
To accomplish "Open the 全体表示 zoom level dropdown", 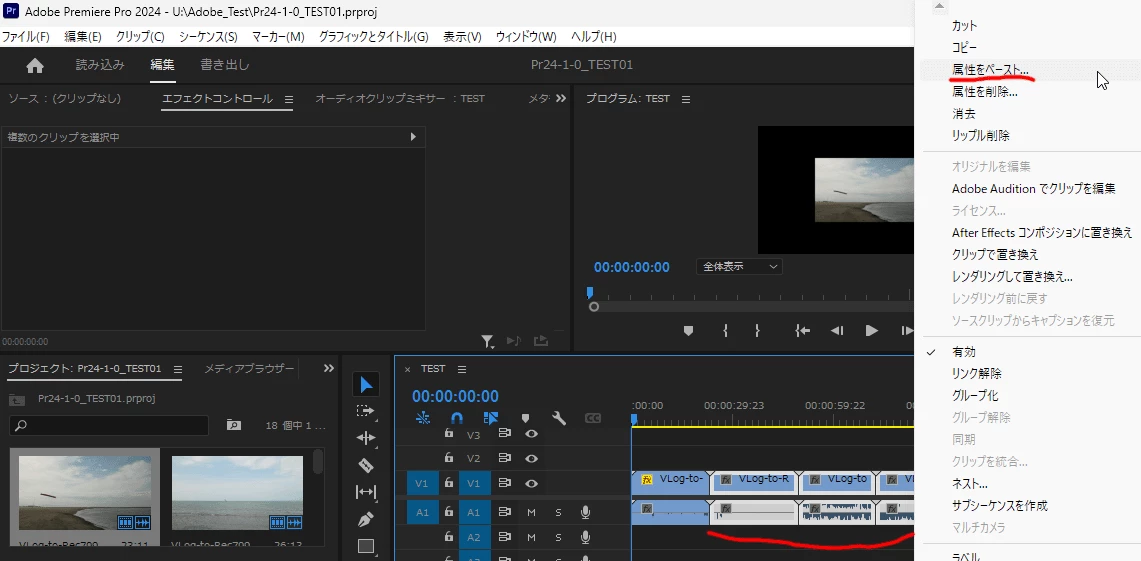I will (739, 267).
